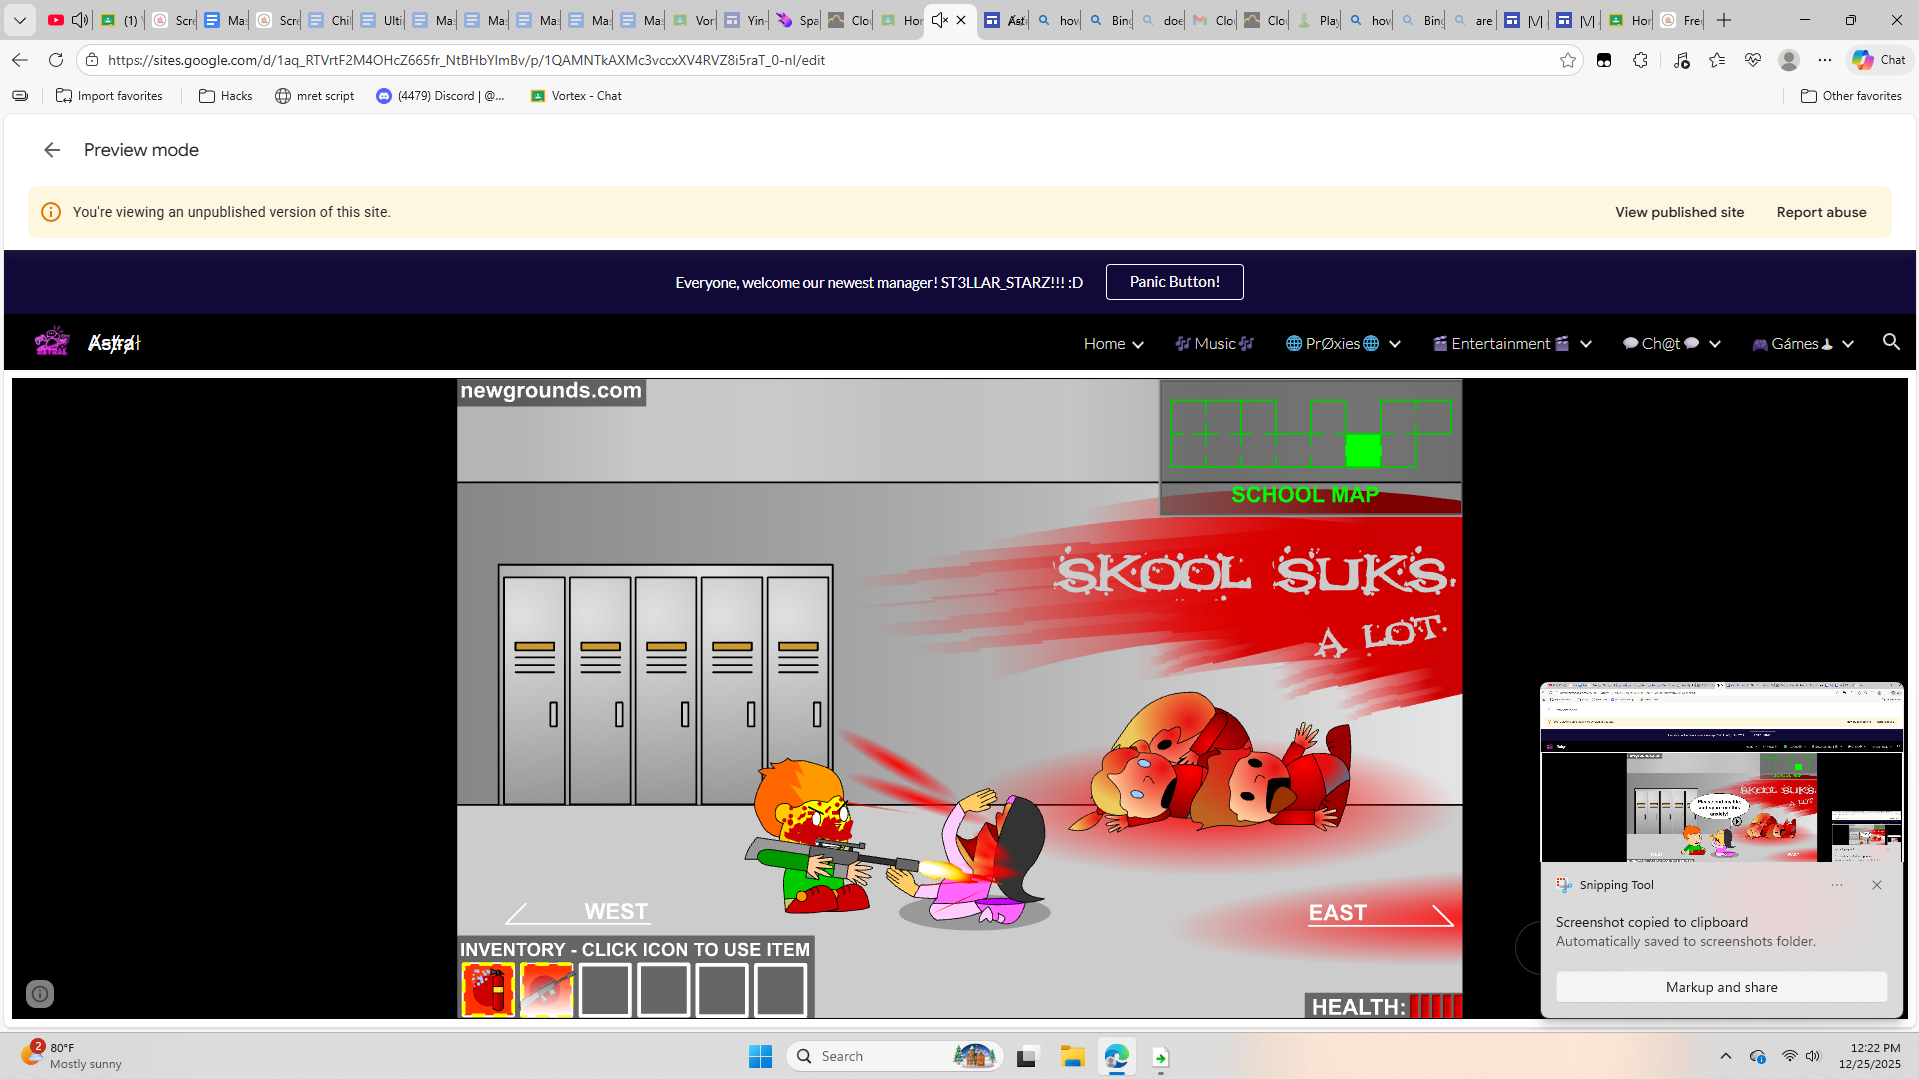Viewport: 1919px width, 1079px height.
Task: Open the Other favorites folder
Action: coord(1851,96)
